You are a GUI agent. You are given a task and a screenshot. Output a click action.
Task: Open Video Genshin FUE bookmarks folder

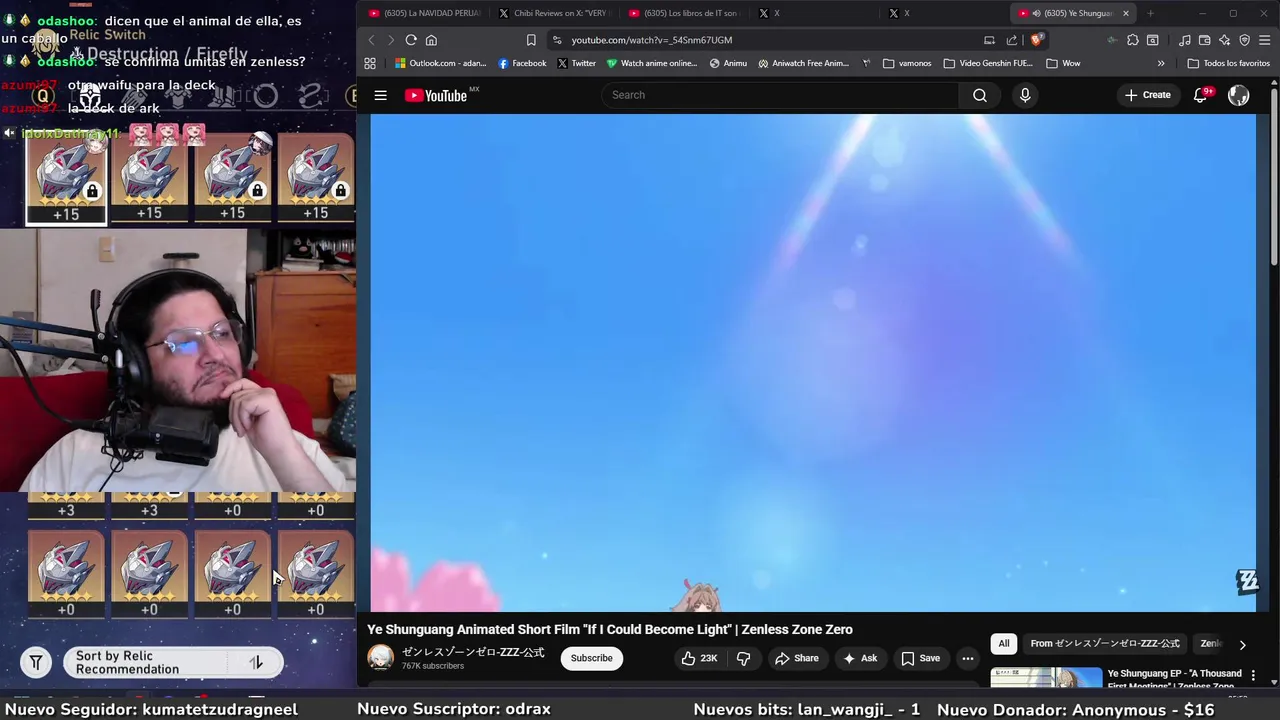(989, 63)
